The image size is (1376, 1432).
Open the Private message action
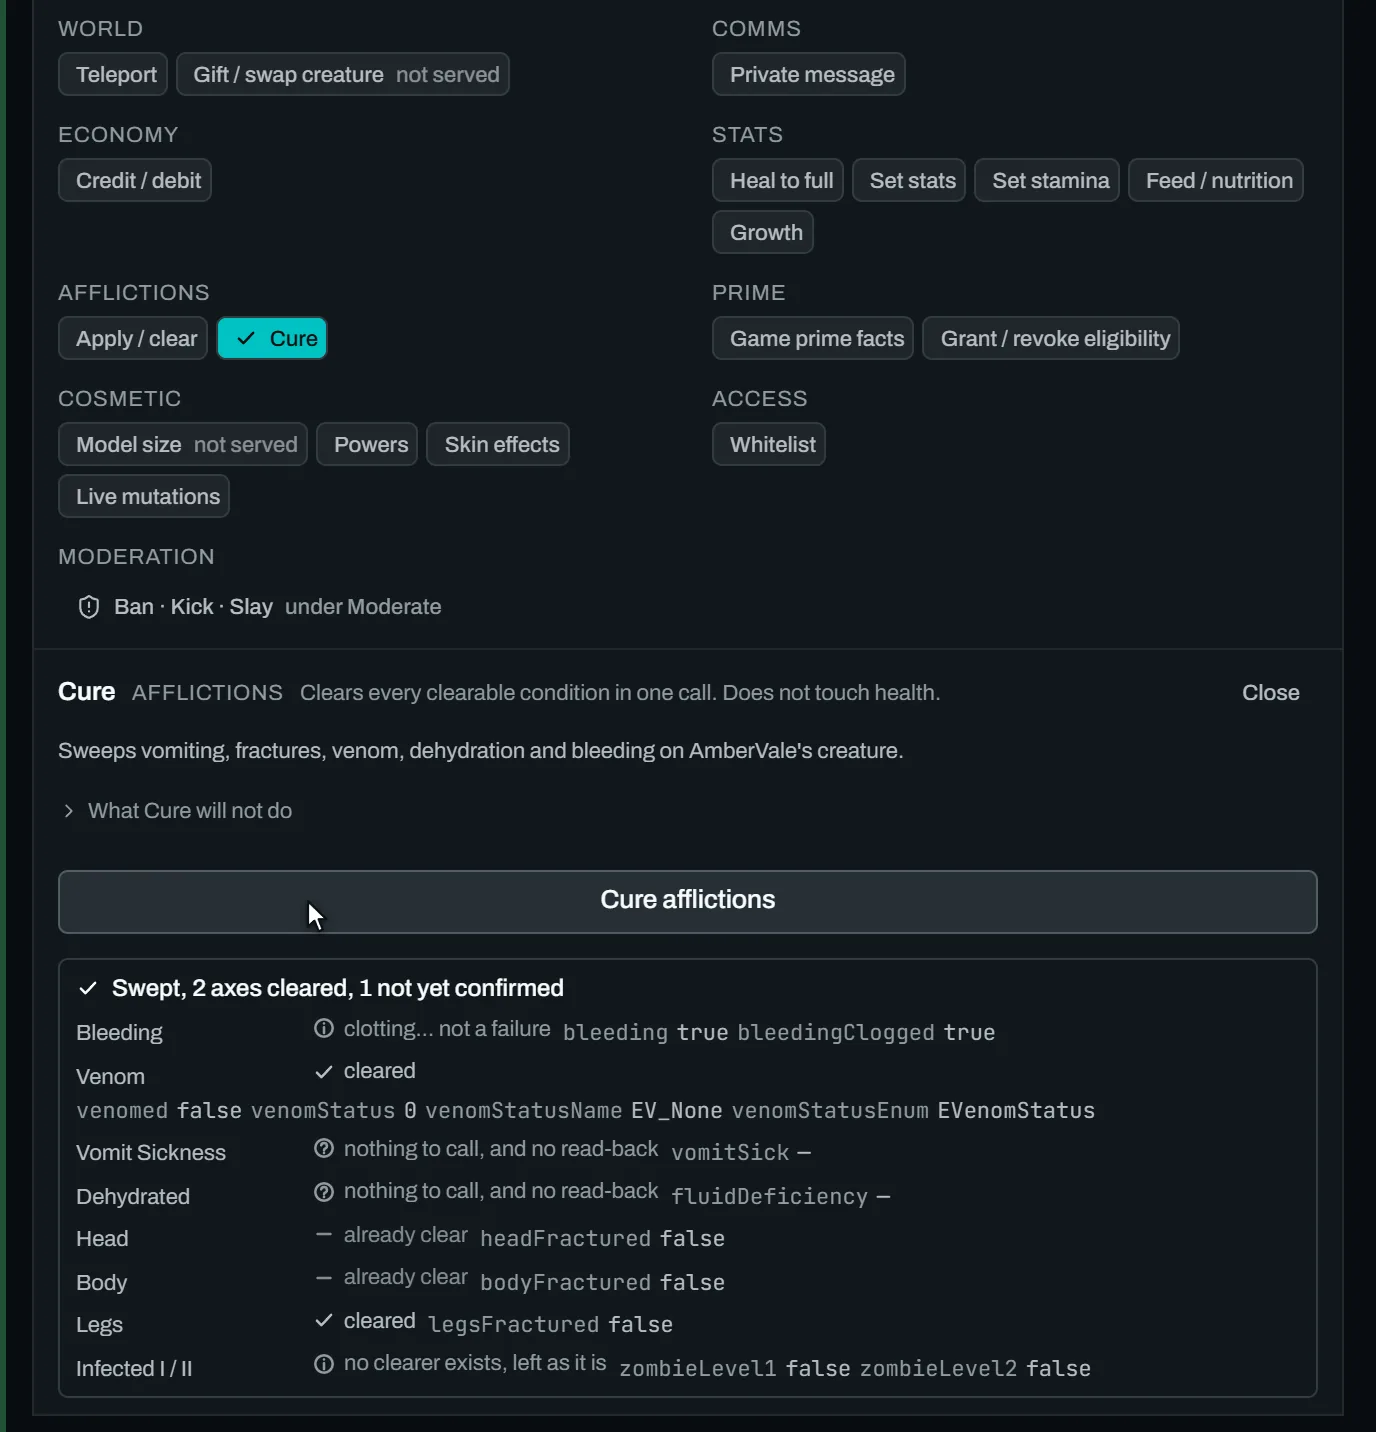(809, 74)
